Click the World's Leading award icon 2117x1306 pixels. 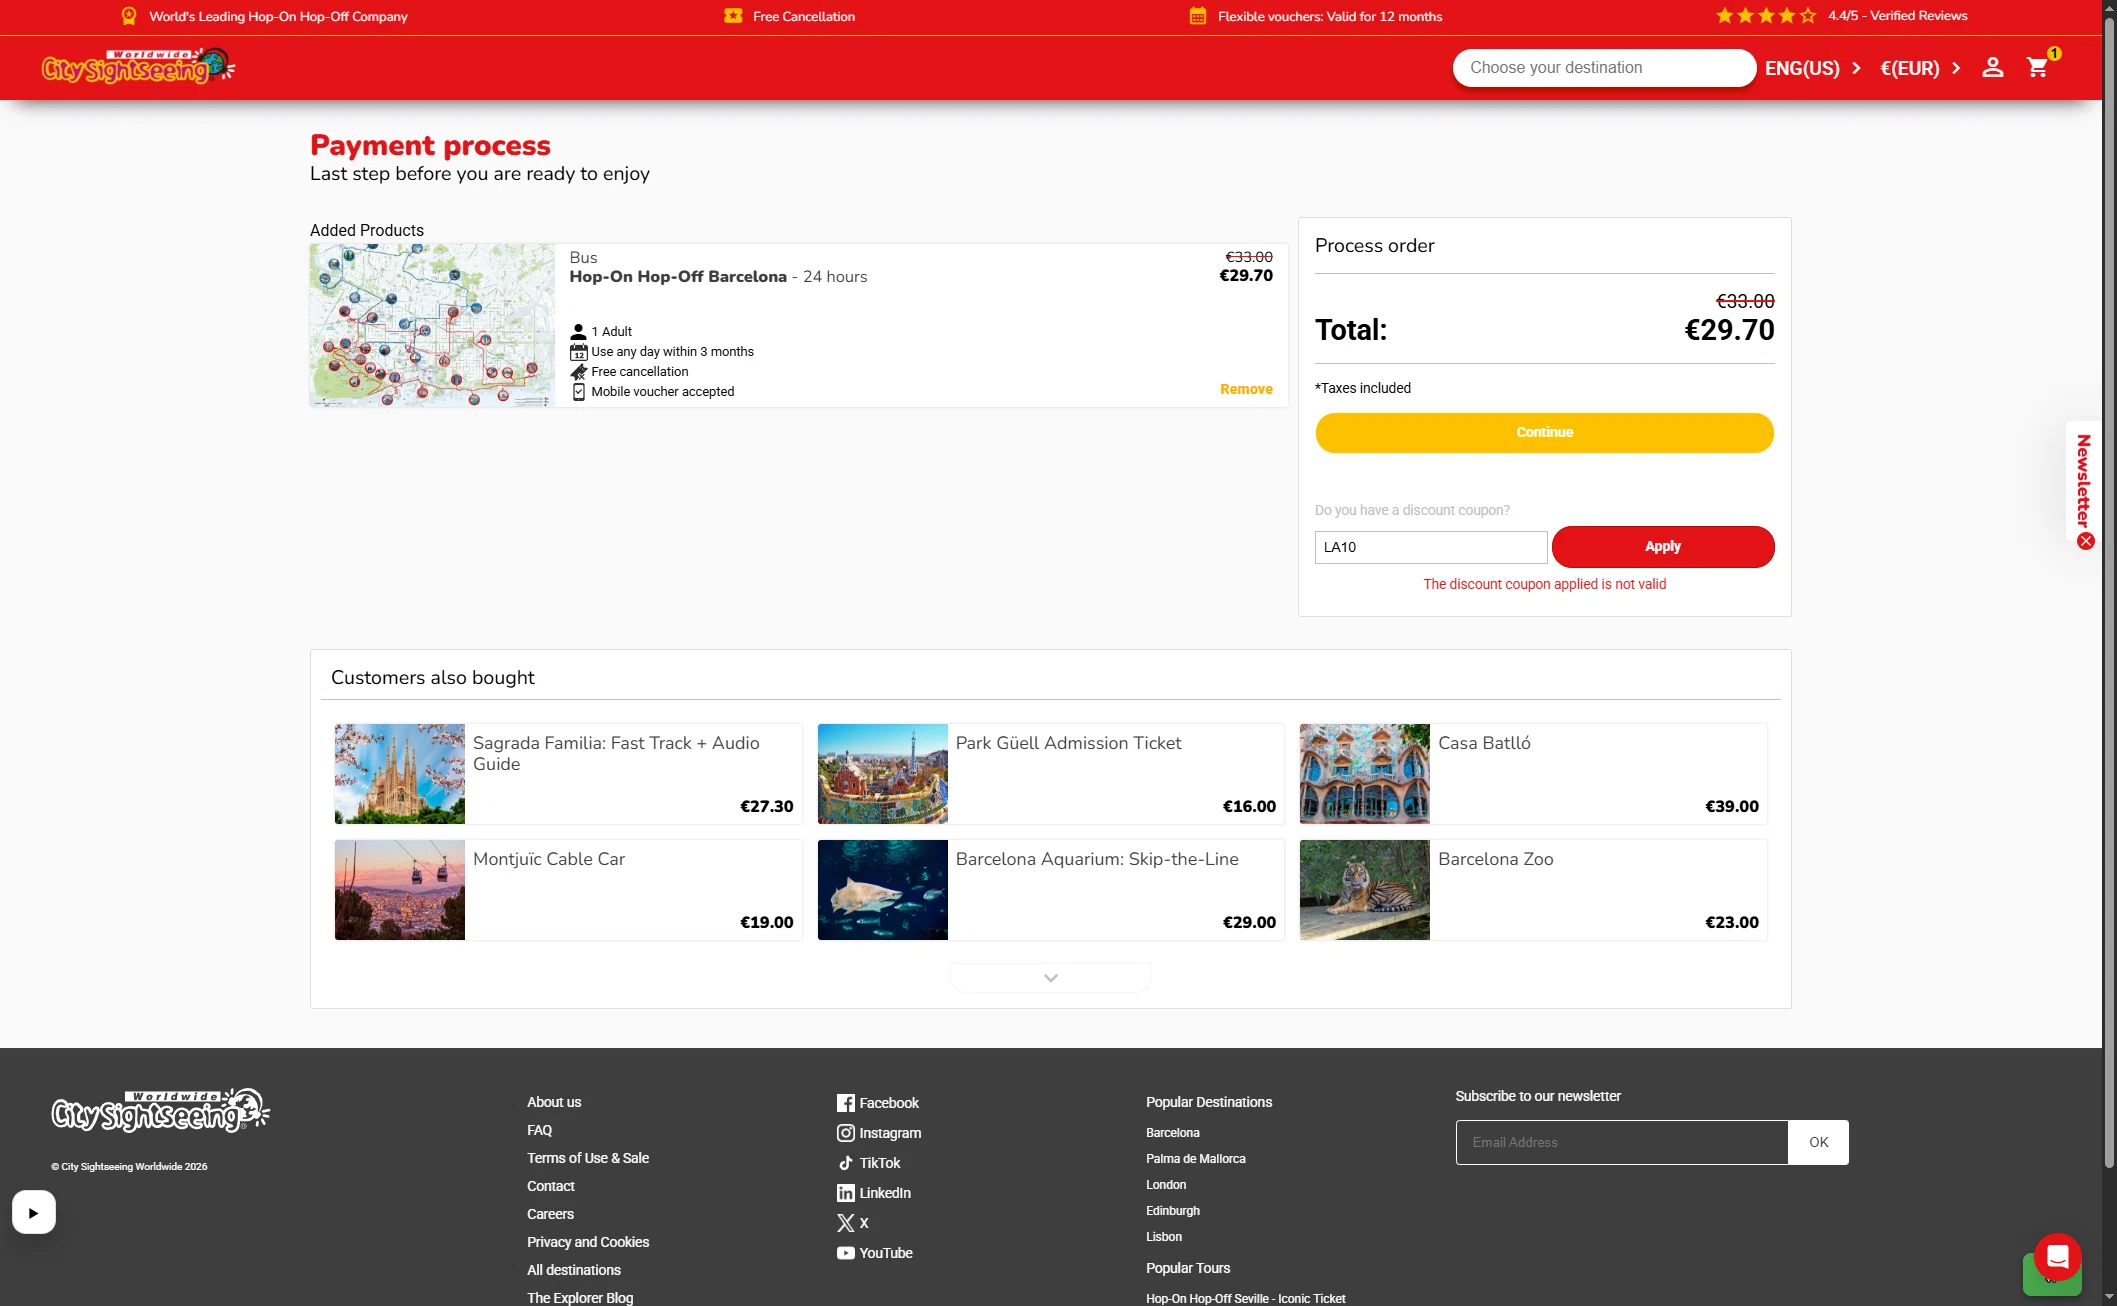tap(129, 16)
